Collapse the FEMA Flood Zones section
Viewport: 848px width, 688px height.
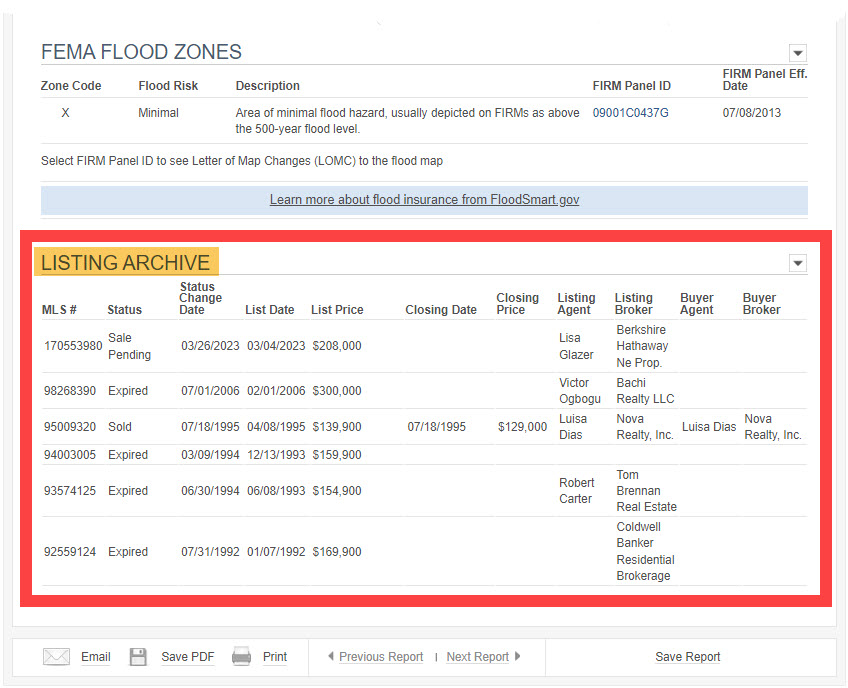(x=798, y=53)
